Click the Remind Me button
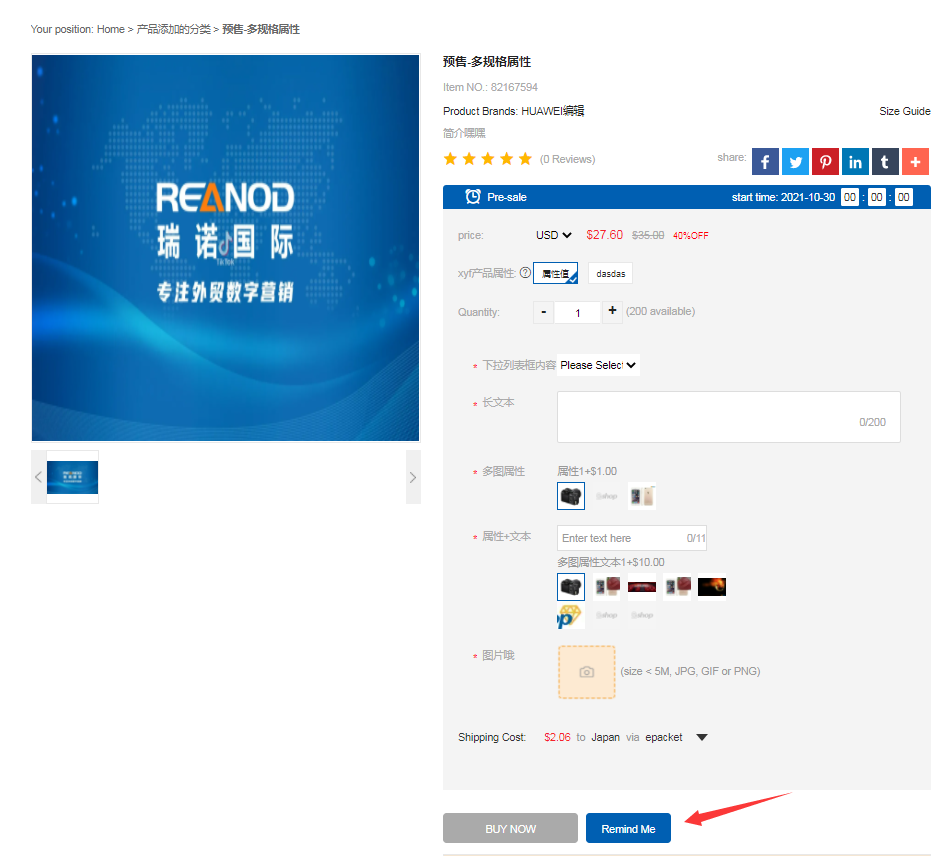Viewport: 946px width, 856px height. (x=628, y=828)
